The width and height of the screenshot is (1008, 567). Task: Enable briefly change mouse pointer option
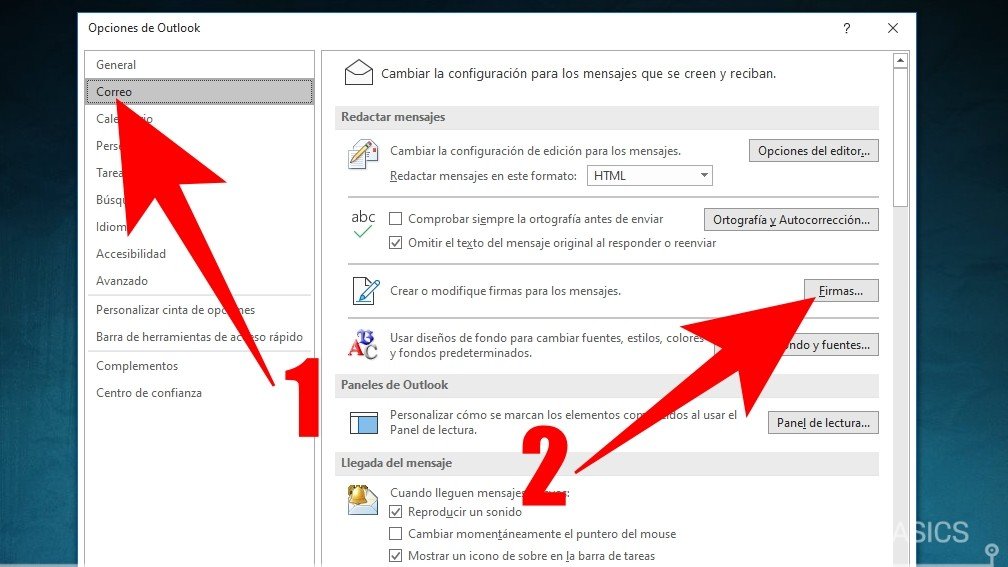396,534
